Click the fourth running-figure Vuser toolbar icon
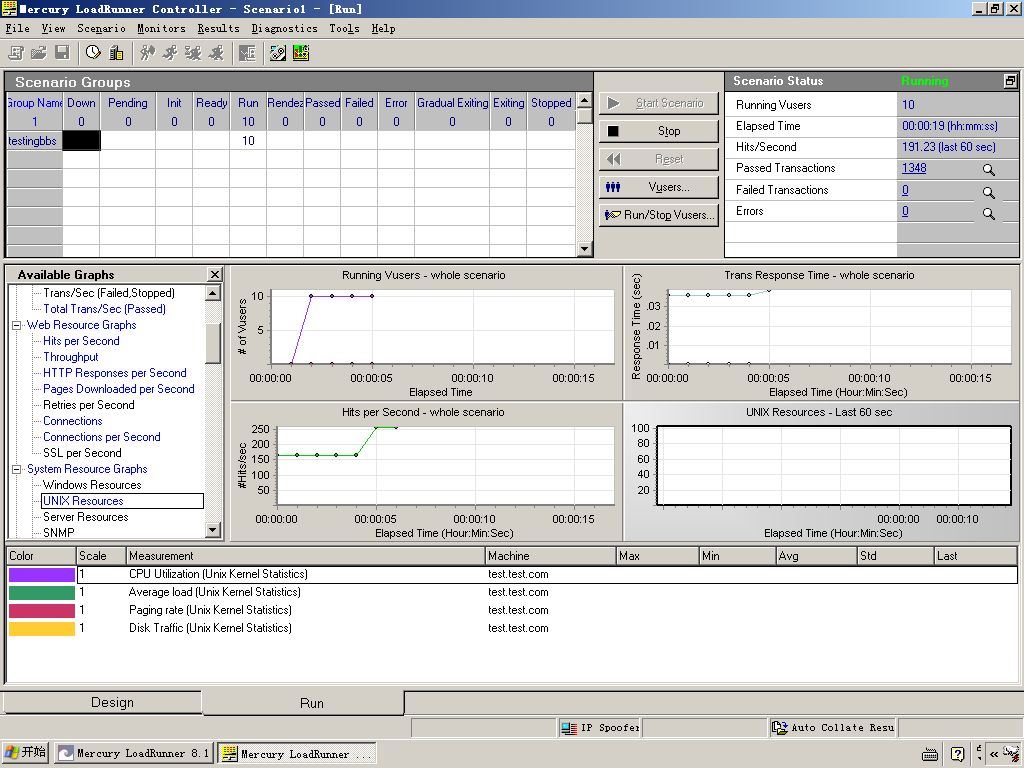 [216, 53]
